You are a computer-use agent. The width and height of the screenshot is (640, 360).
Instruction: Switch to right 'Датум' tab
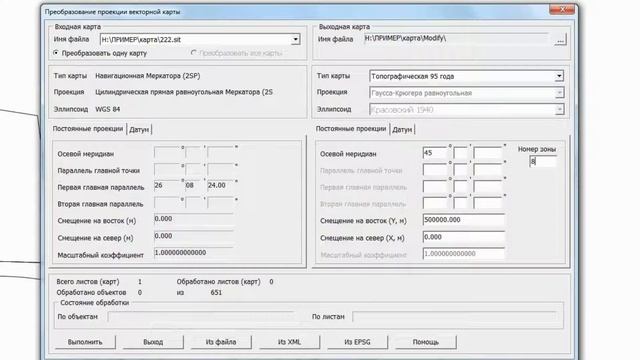pos(402,129)
